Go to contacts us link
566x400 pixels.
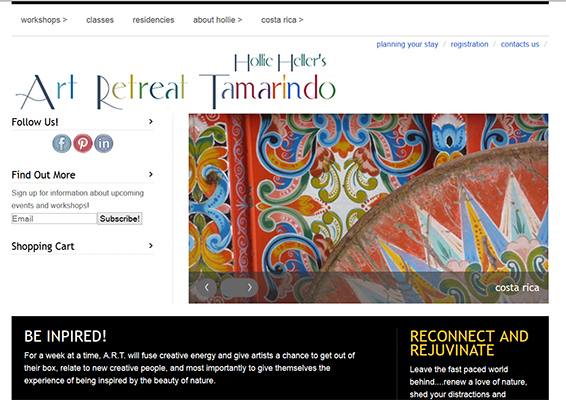520,44
